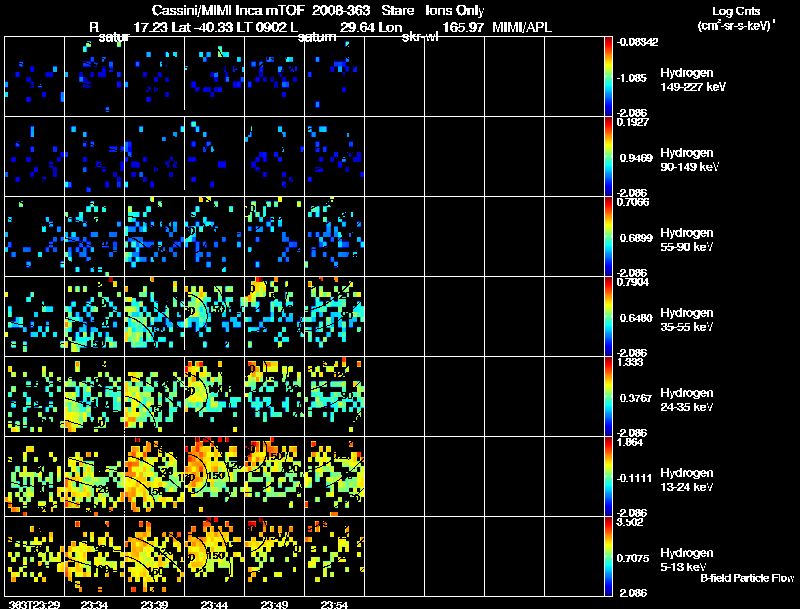Screen dimensions: 800x609
Task: Click the 5-13 keV image panel at 23:29
Action: click(x=34, y=556)
